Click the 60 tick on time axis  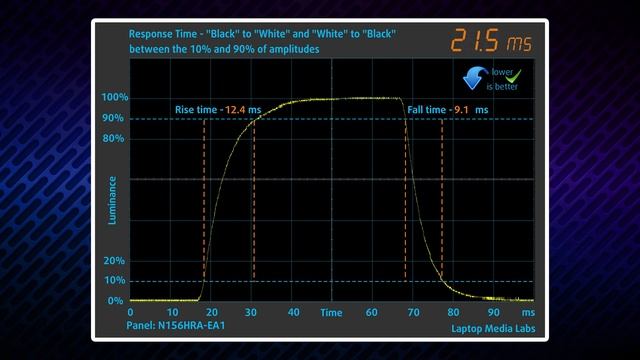tap(371, 313)
